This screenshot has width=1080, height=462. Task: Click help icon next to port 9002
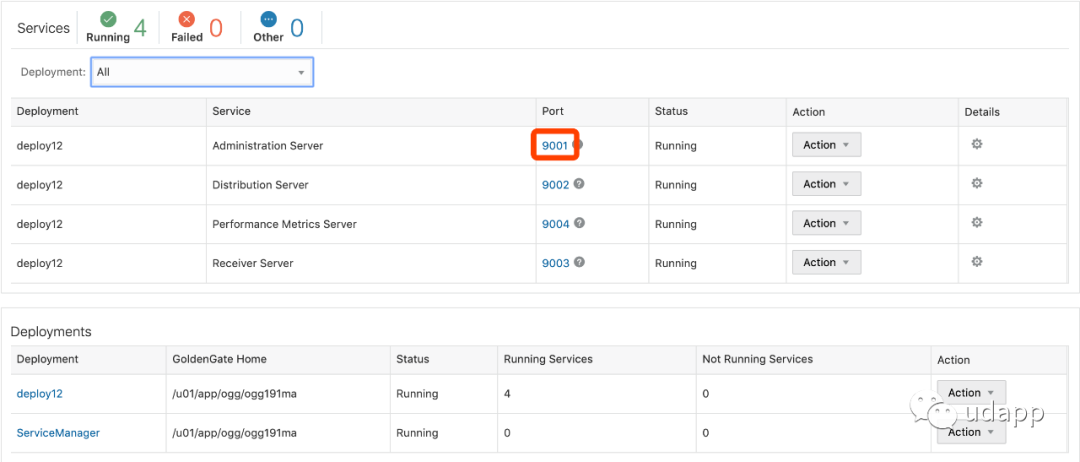(x=579, y=184)
